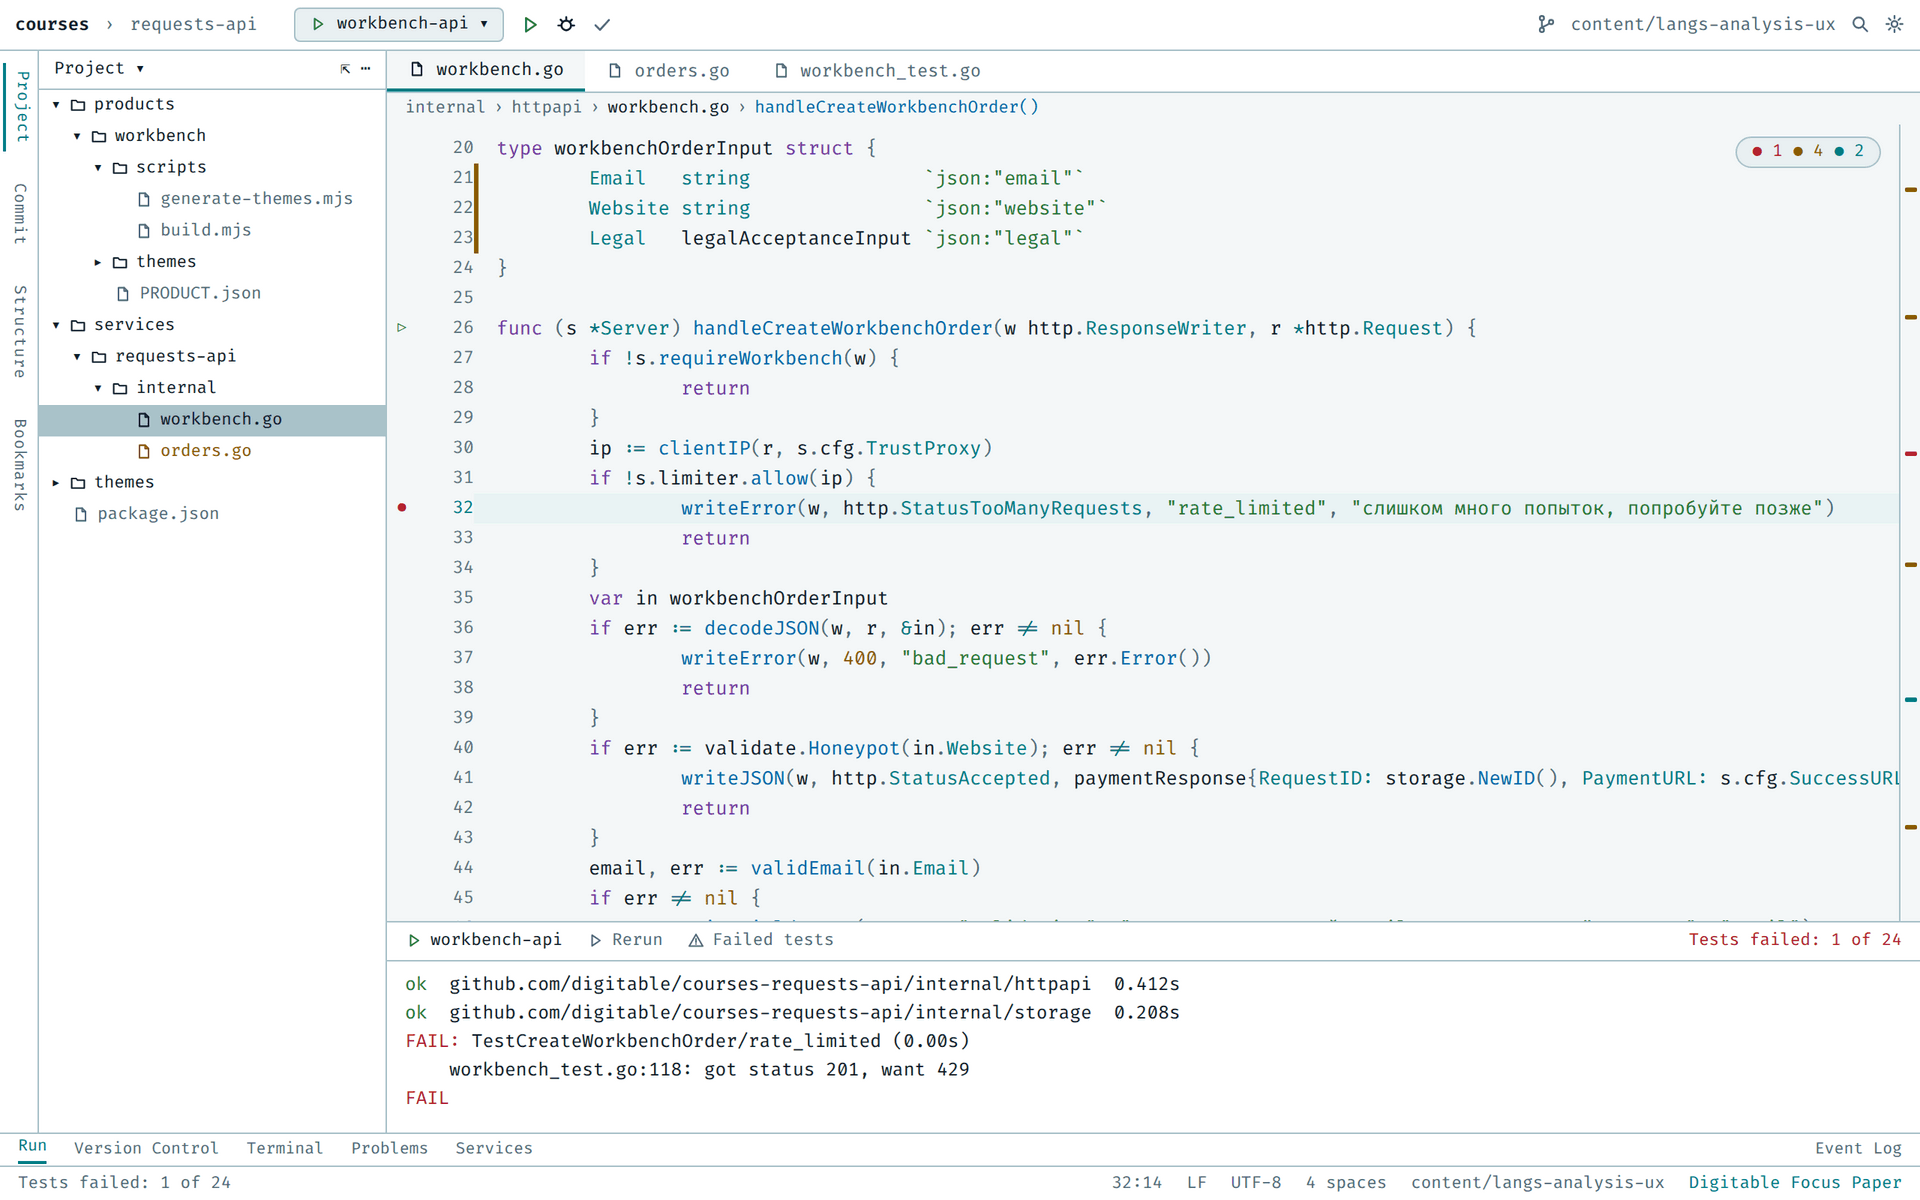This screenshot has height=1200, width=1920.
Task: Open the Problems tool tab
Action: tap(389, 1148)
